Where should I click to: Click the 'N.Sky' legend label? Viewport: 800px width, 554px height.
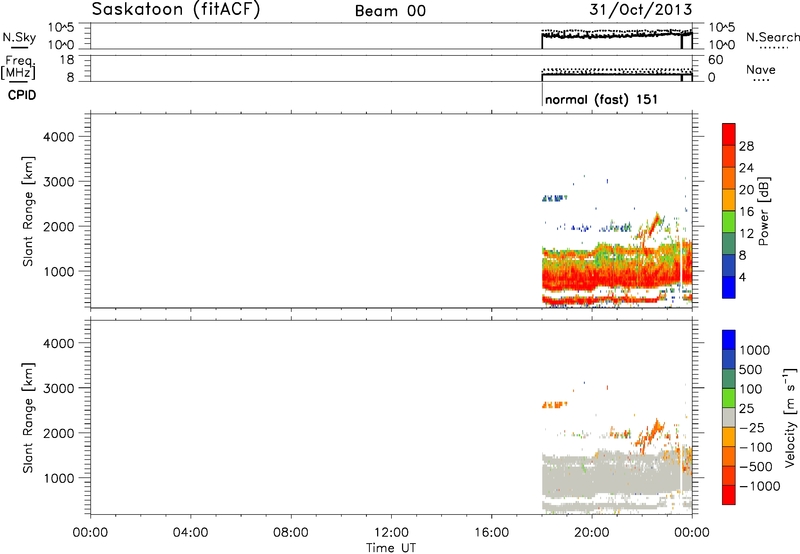[19, 37]
